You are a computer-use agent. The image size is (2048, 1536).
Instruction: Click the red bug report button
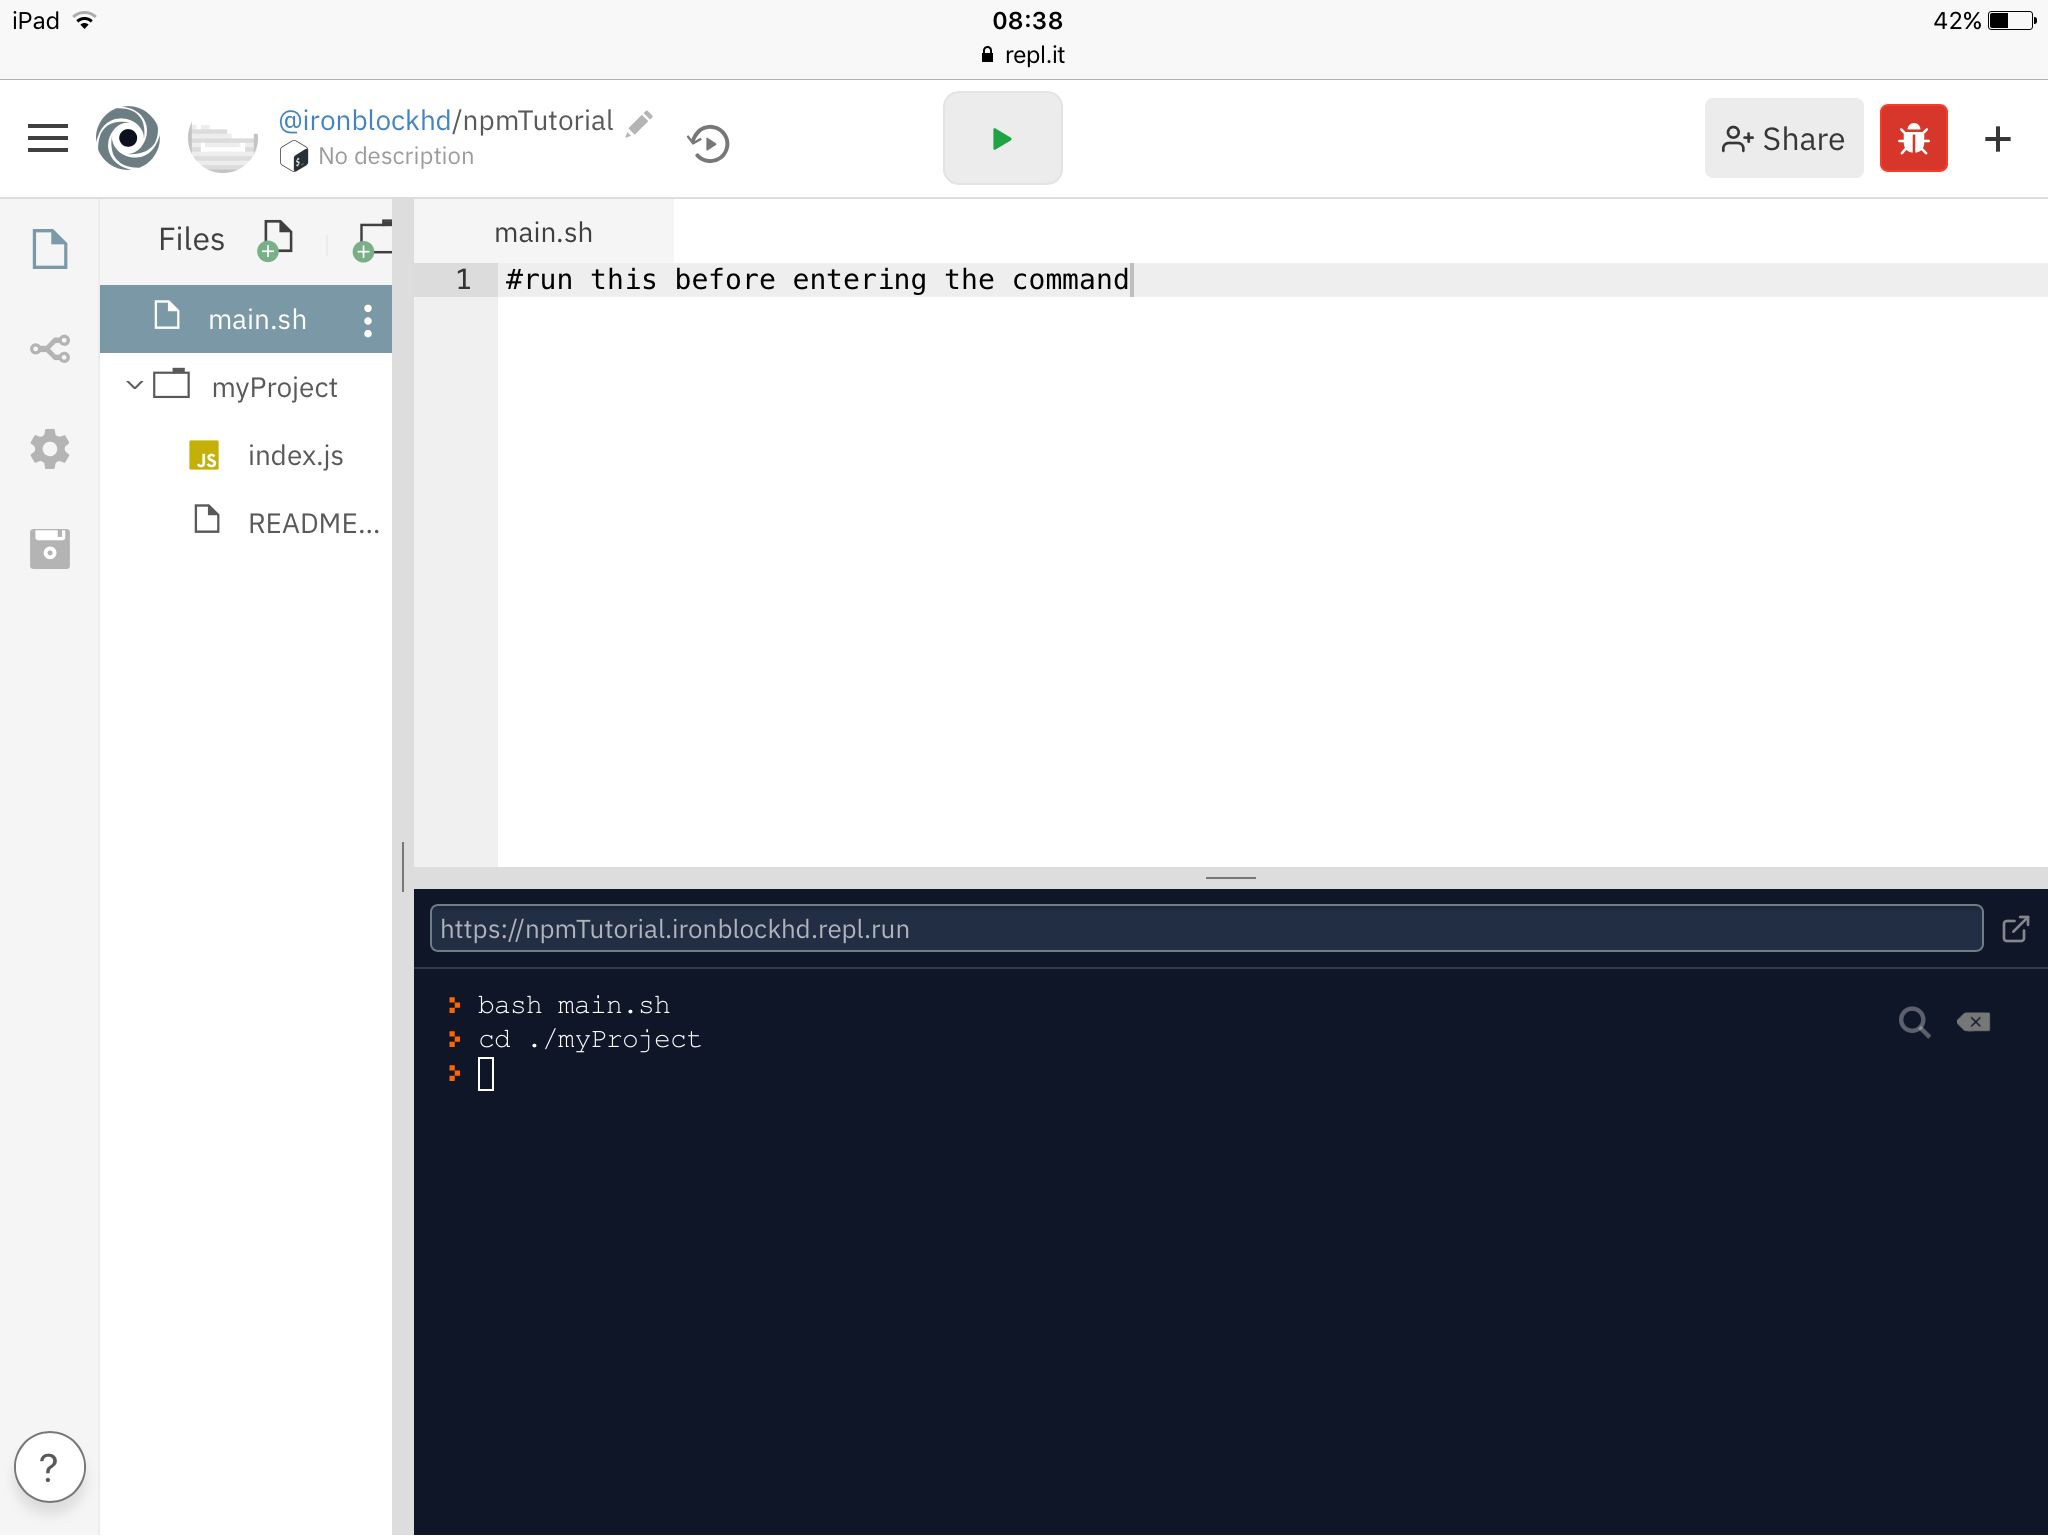click(1913, 138)
